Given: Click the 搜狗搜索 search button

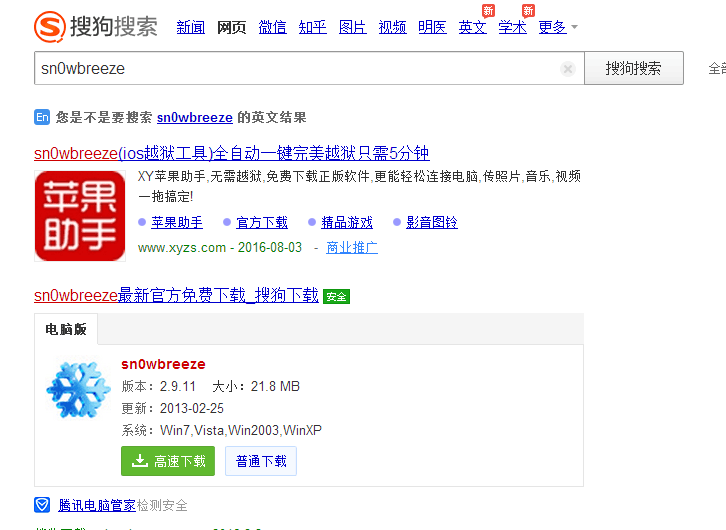Looking at the screenshot, I should (634, 69).
